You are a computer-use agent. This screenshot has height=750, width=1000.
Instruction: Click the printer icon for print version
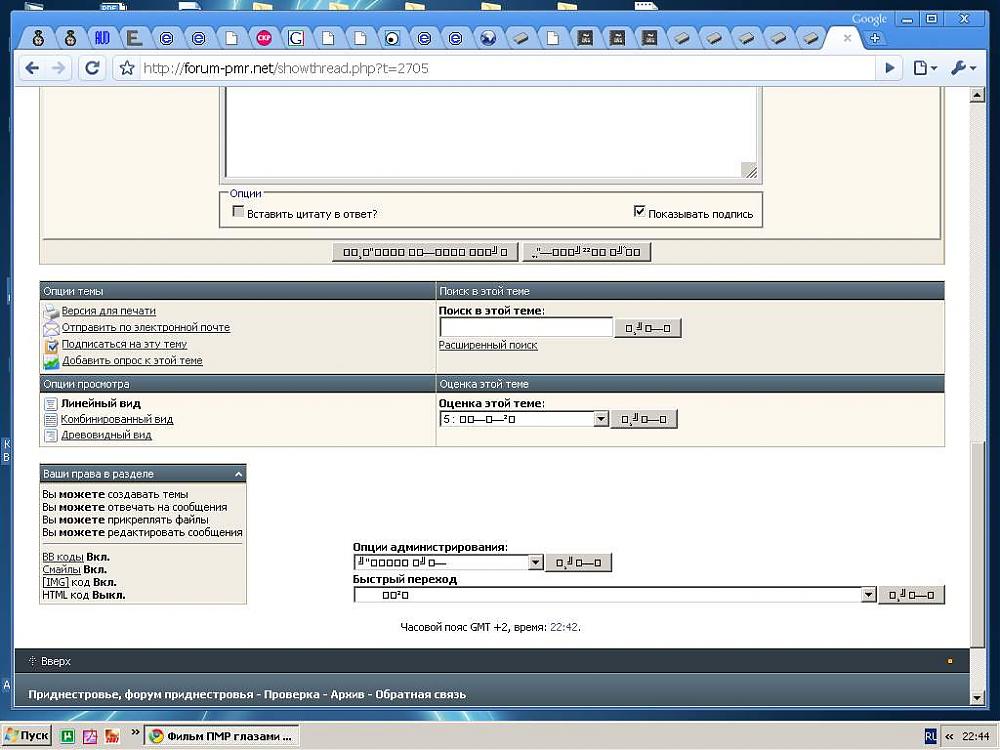[x=51, y=311]
